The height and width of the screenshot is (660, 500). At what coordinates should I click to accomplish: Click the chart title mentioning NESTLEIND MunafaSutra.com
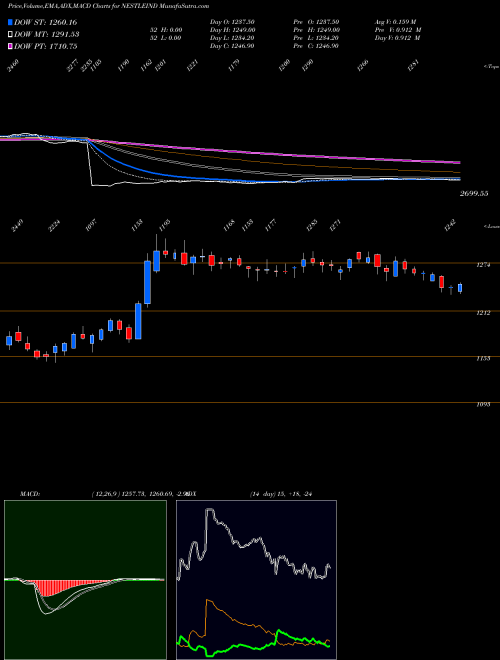108,6
